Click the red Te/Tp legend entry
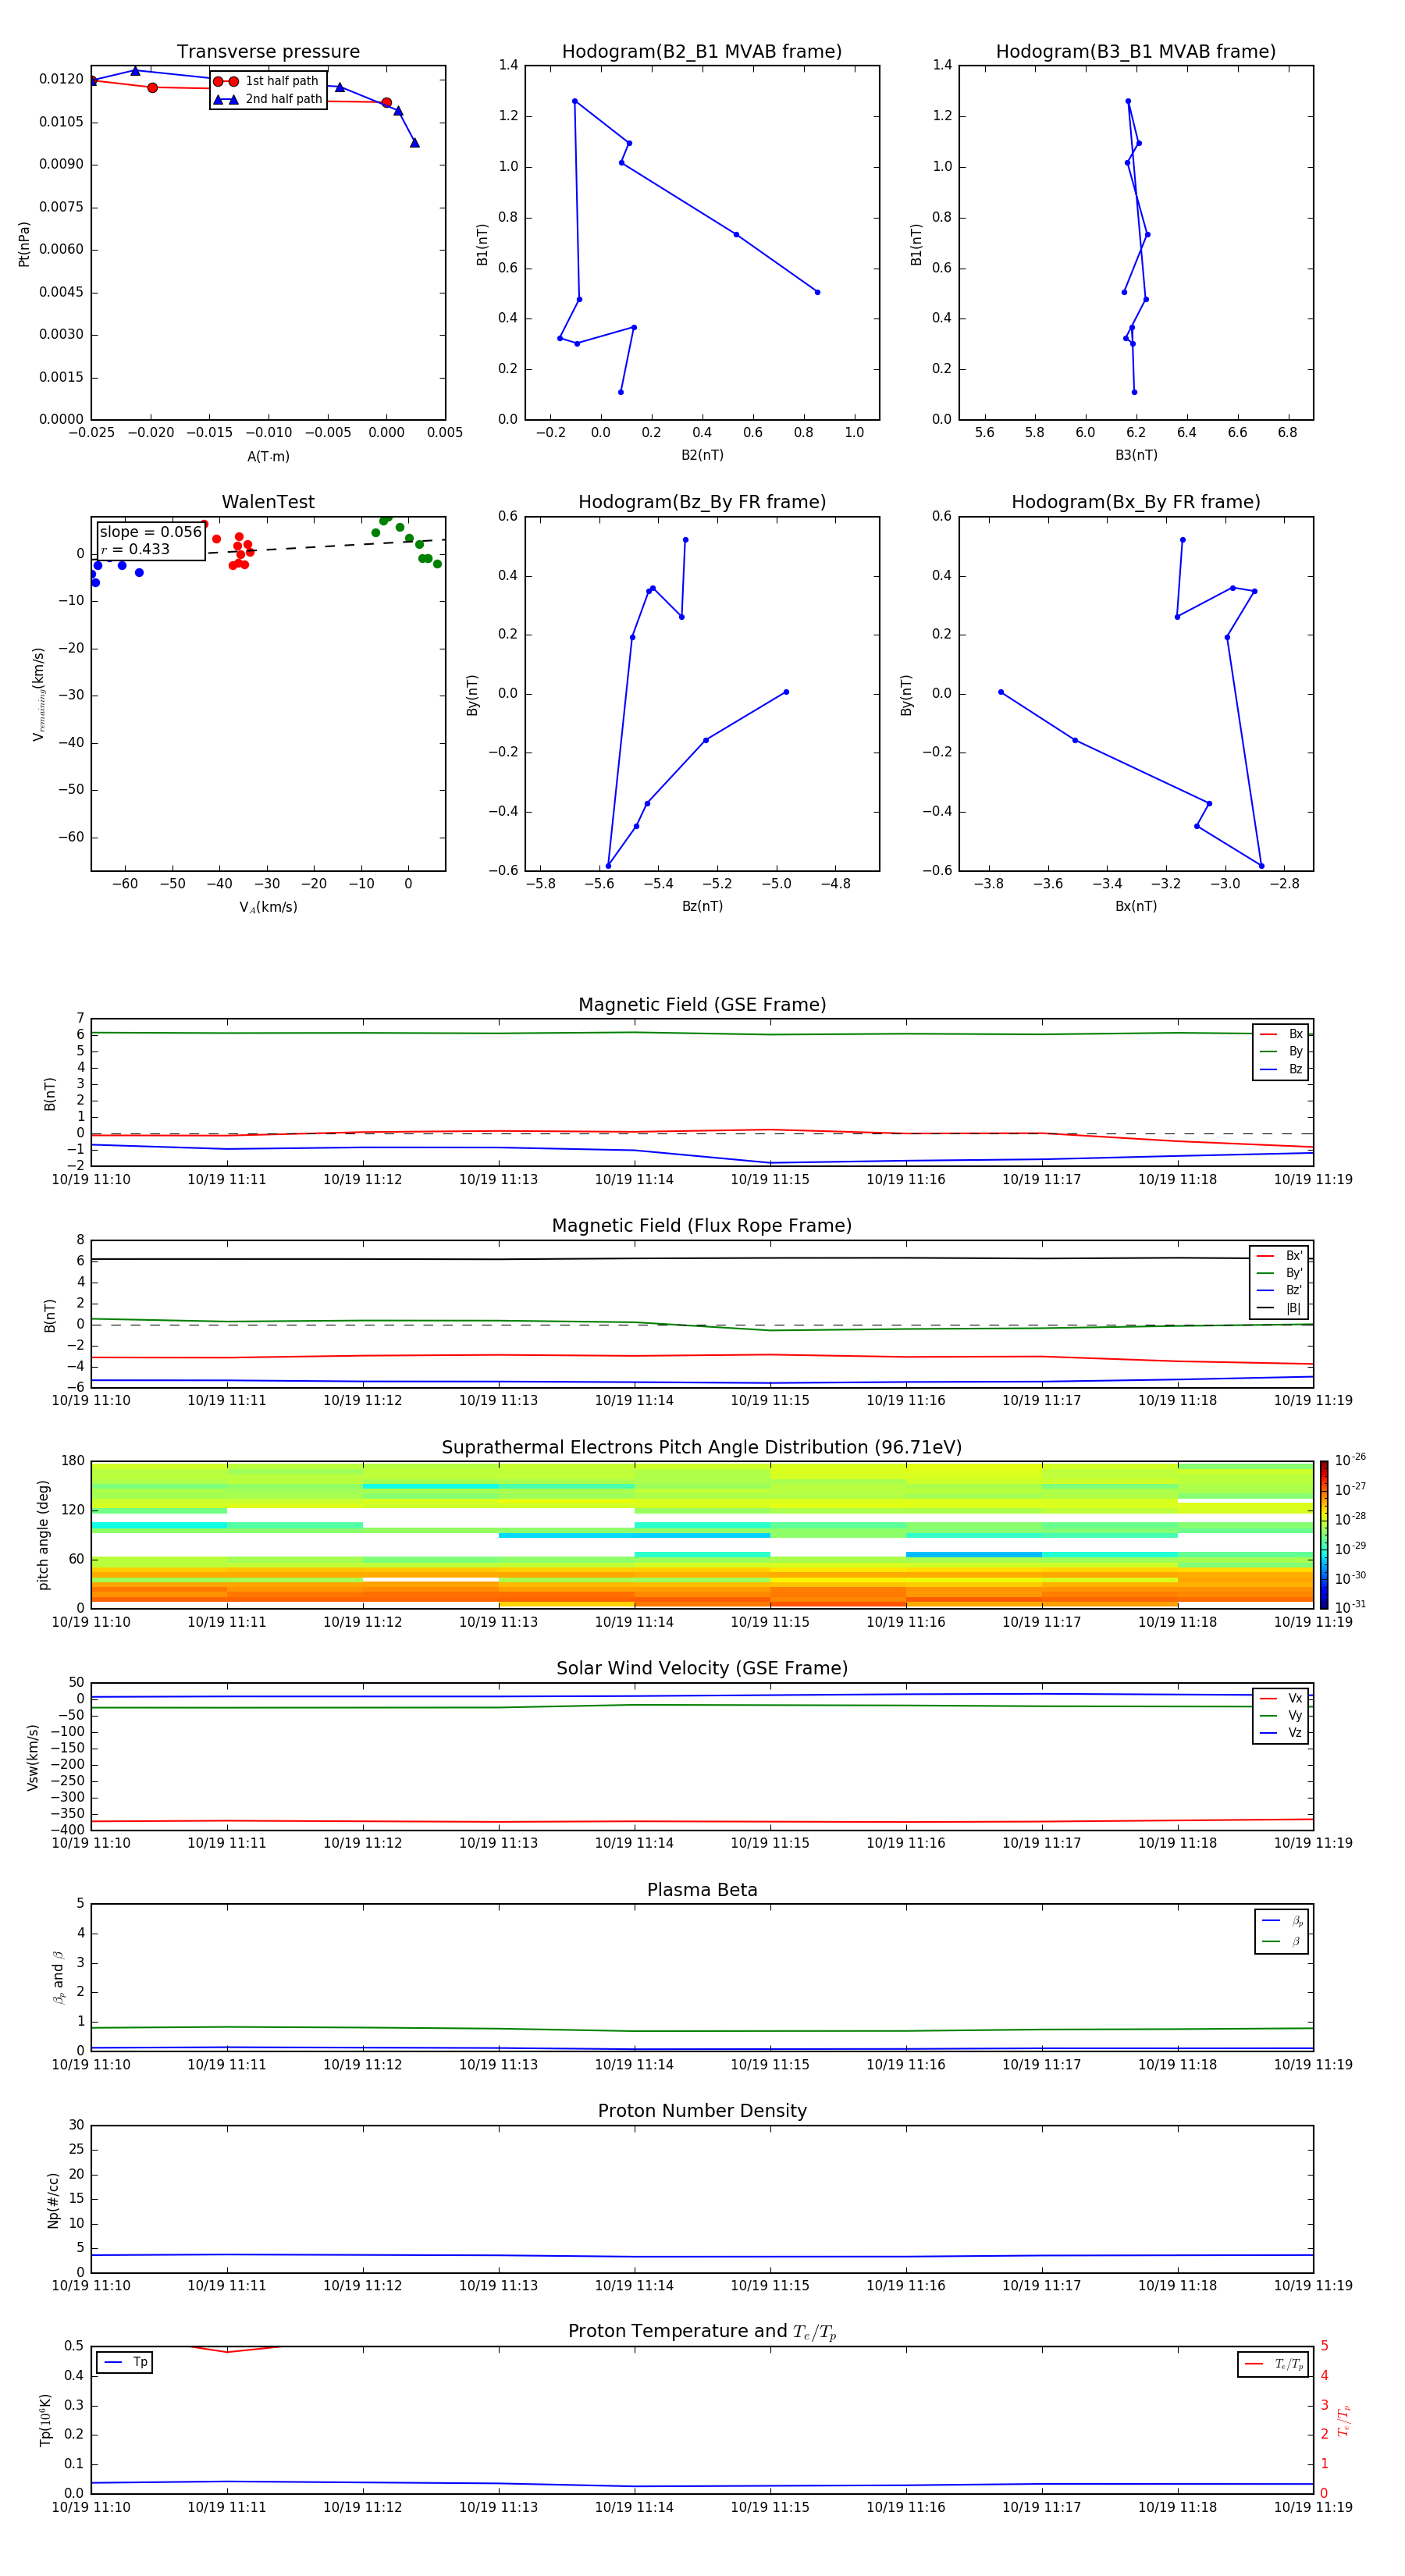Image resolution: width=1405 pixels, height=2576 pixels. tap(1273, 2364)
